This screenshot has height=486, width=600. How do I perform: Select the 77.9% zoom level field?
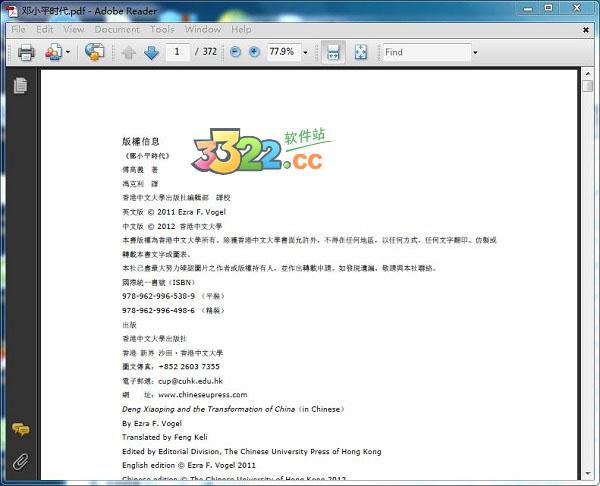pyautogui.click(x=284, y=52)
